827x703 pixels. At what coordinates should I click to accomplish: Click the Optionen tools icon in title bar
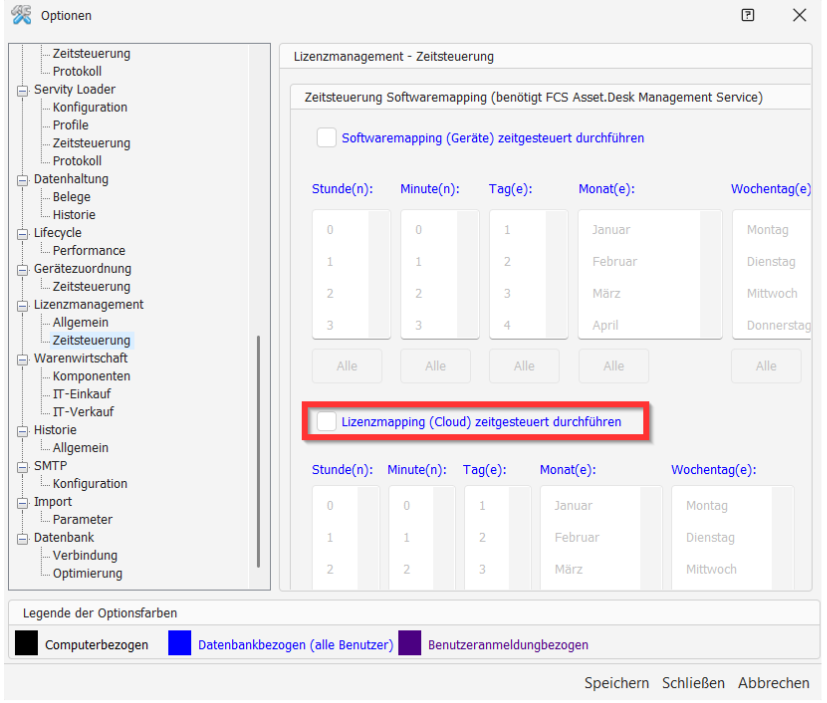20,15
